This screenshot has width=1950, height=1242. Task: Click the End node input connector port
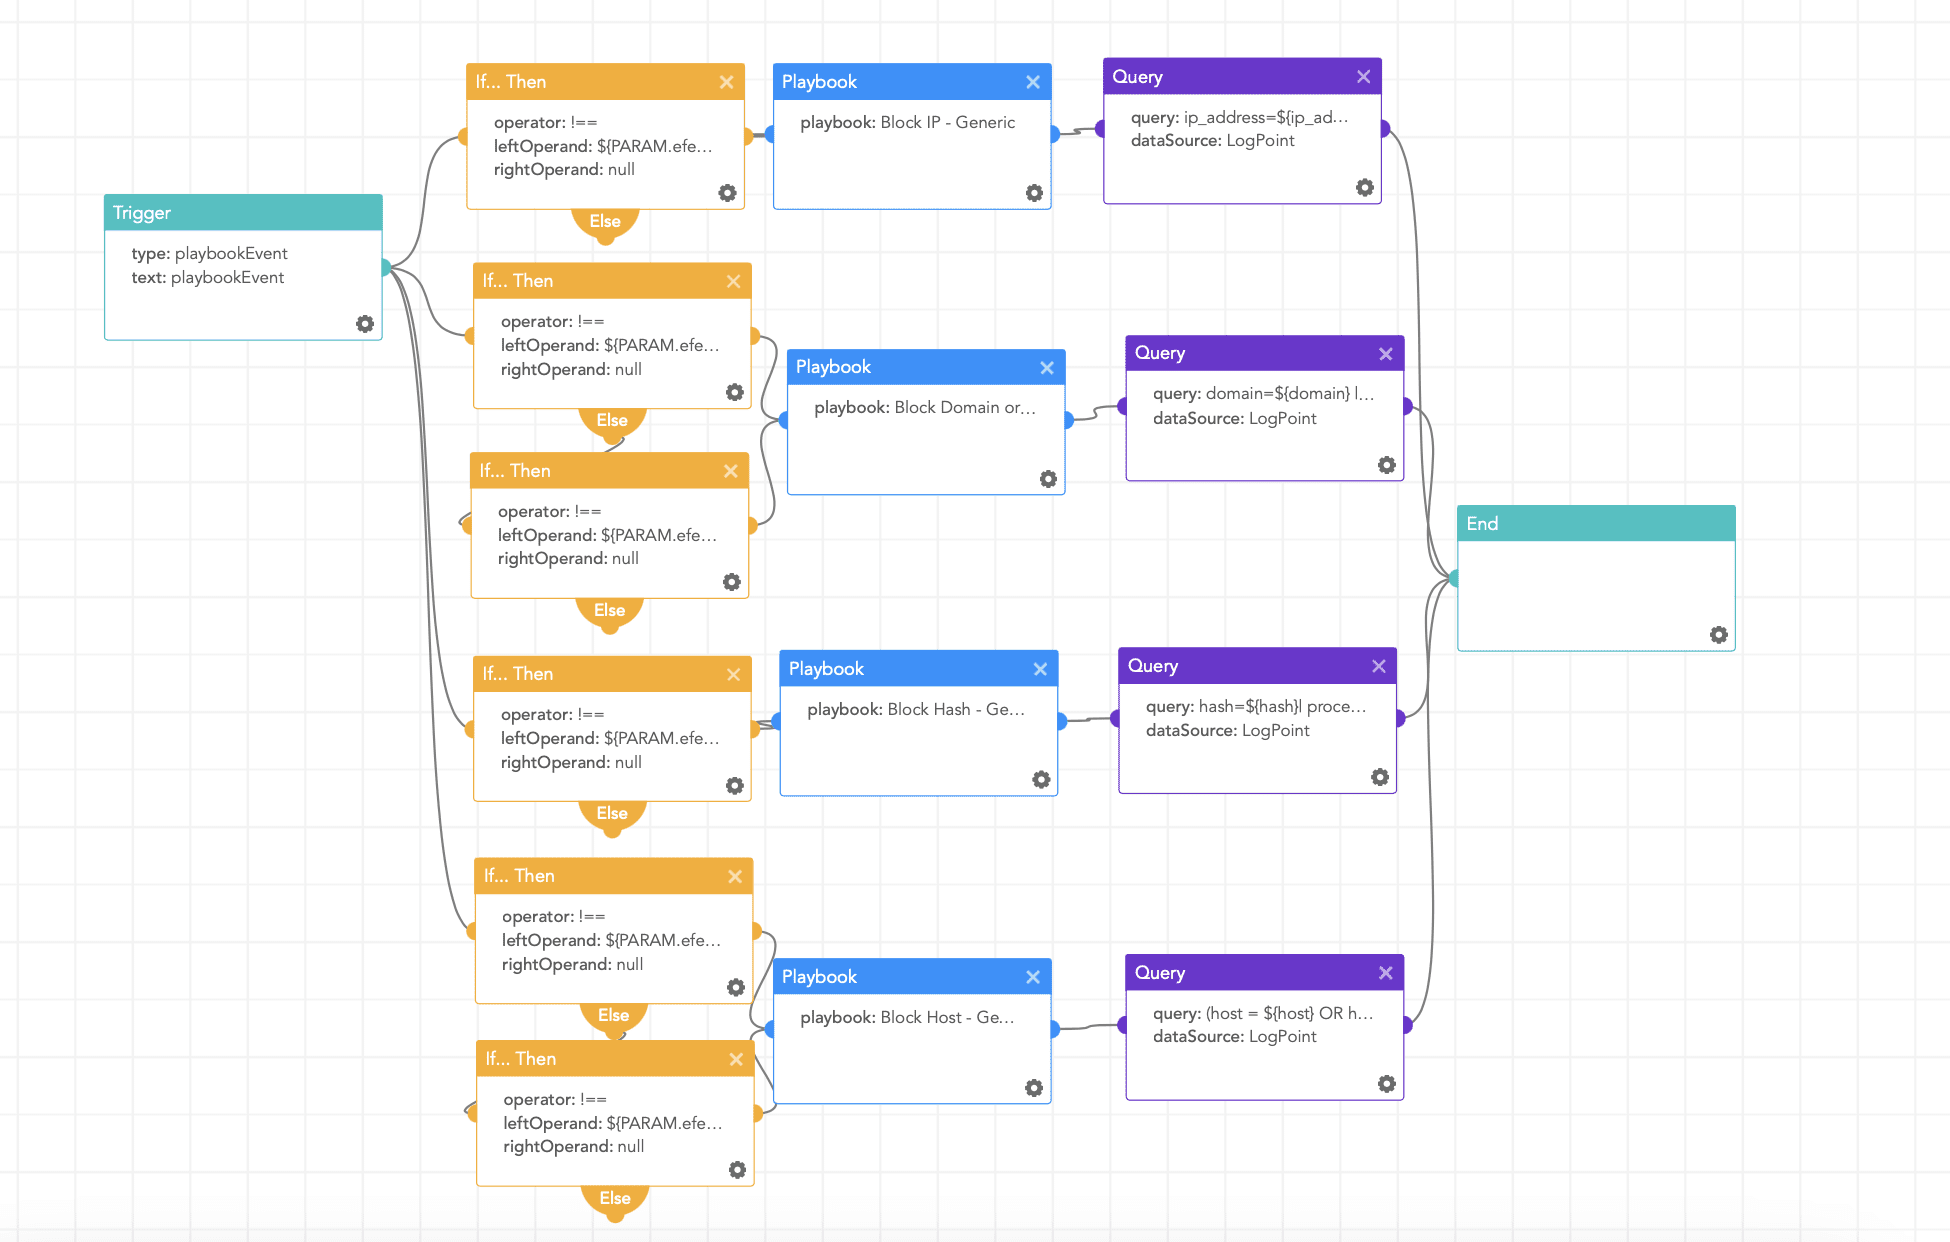coord(1454,578)
